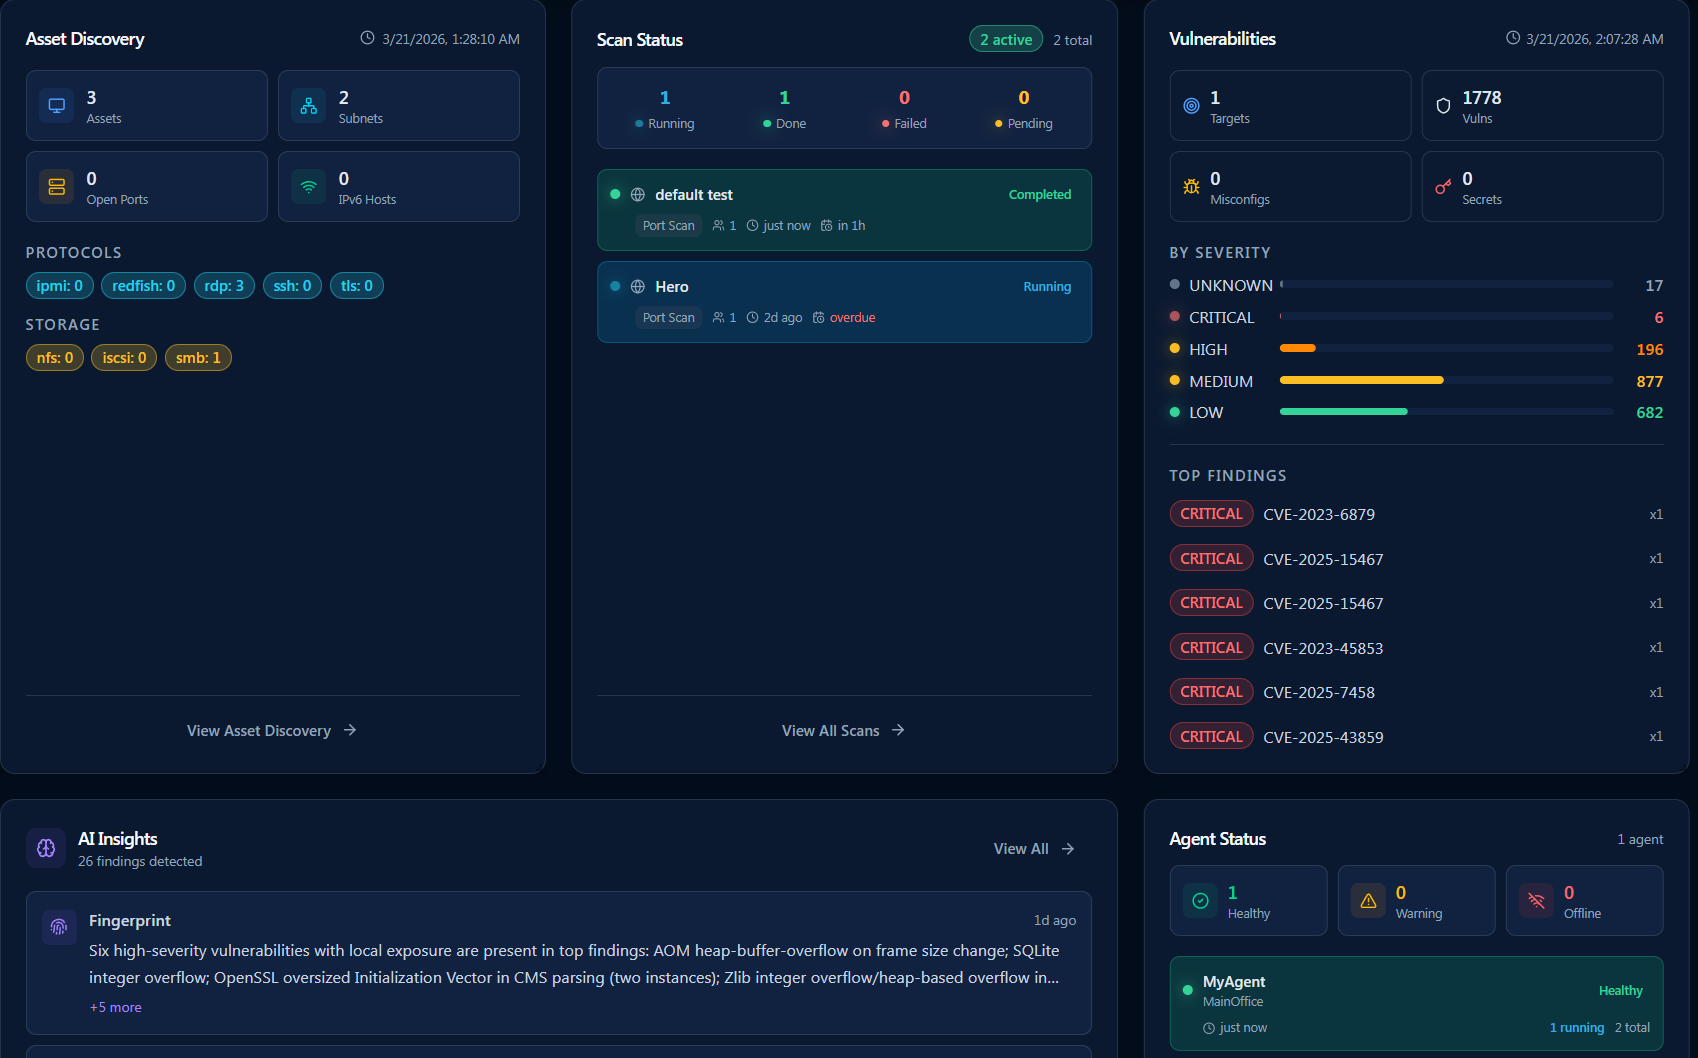Click the Failed scans counter
Image resolution: width=1698 pixels, height=1058 pixels.
[x=904, y=109]
